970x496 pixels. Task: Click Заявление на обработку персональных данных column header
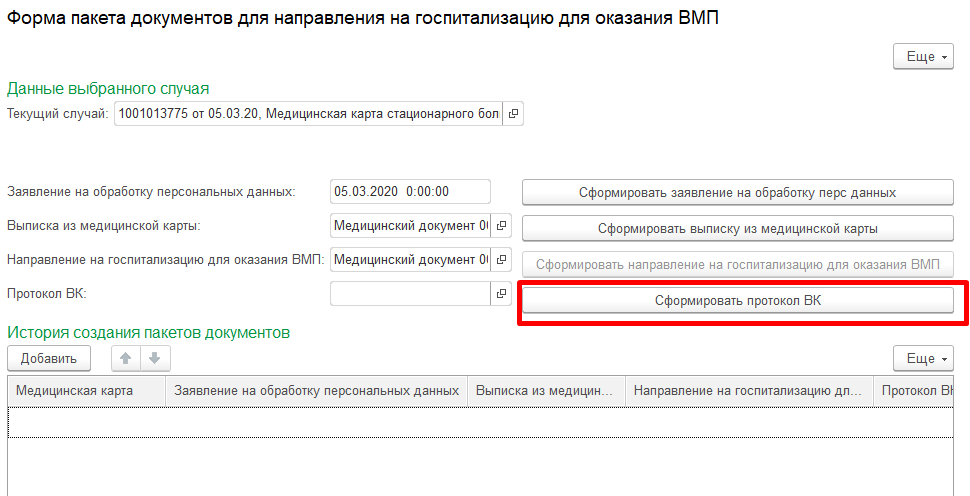pos(316,391)
